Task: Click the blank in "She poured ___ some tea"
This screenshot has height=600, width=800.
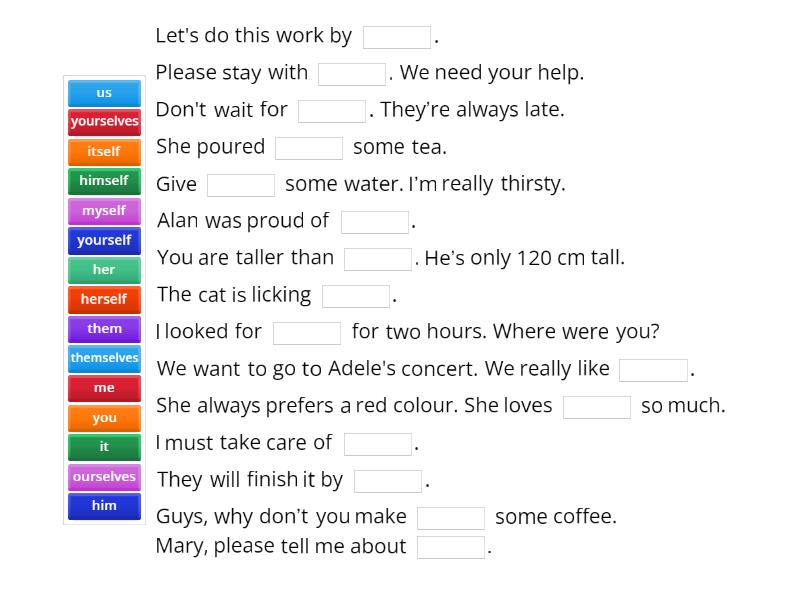Action: (x=309, y=147)
